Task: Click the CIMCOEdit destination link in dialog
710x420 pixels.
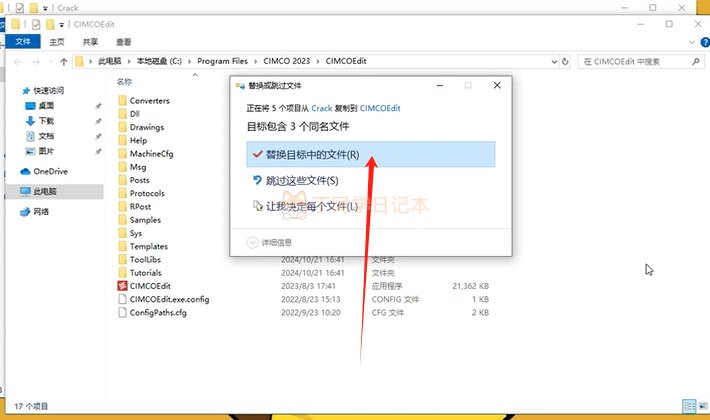Action: point(380,108)
